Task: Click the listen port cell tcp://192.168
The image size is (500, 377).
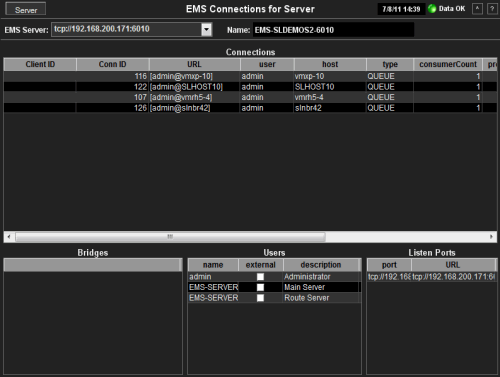Action: [389, 277]
